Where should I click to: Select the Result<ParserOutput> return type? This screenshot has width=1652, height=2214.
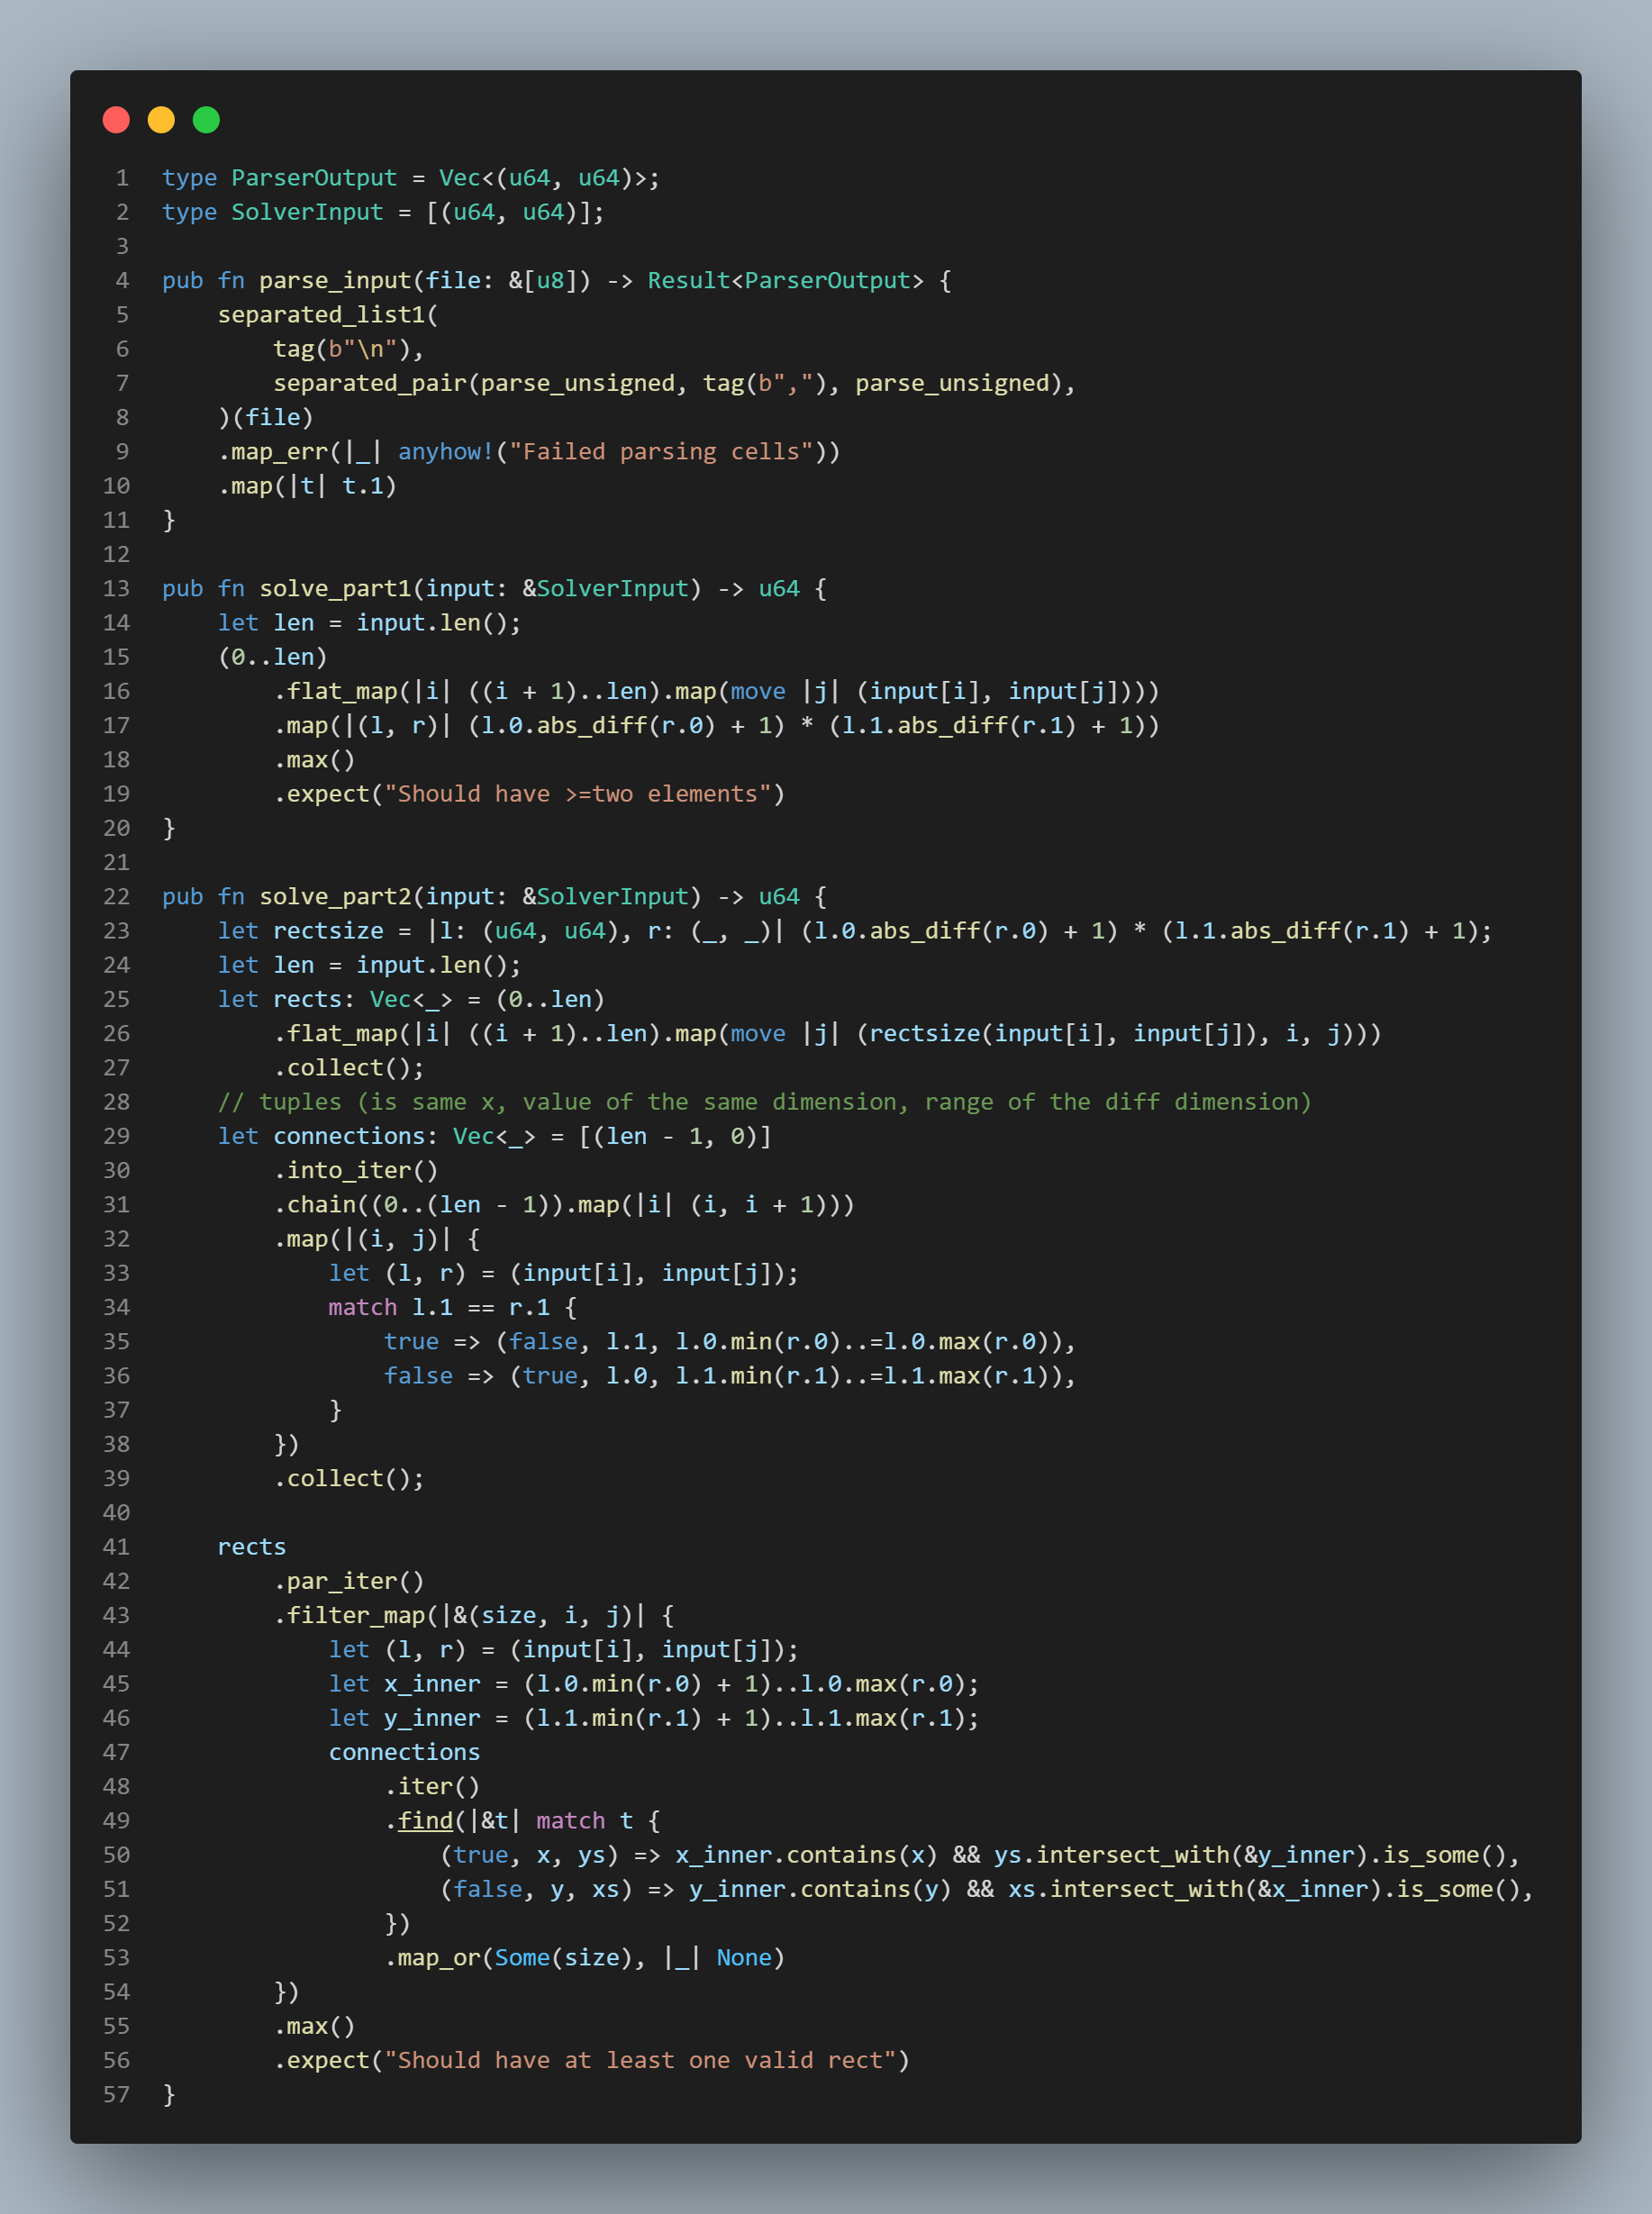(x=786, y=281)
